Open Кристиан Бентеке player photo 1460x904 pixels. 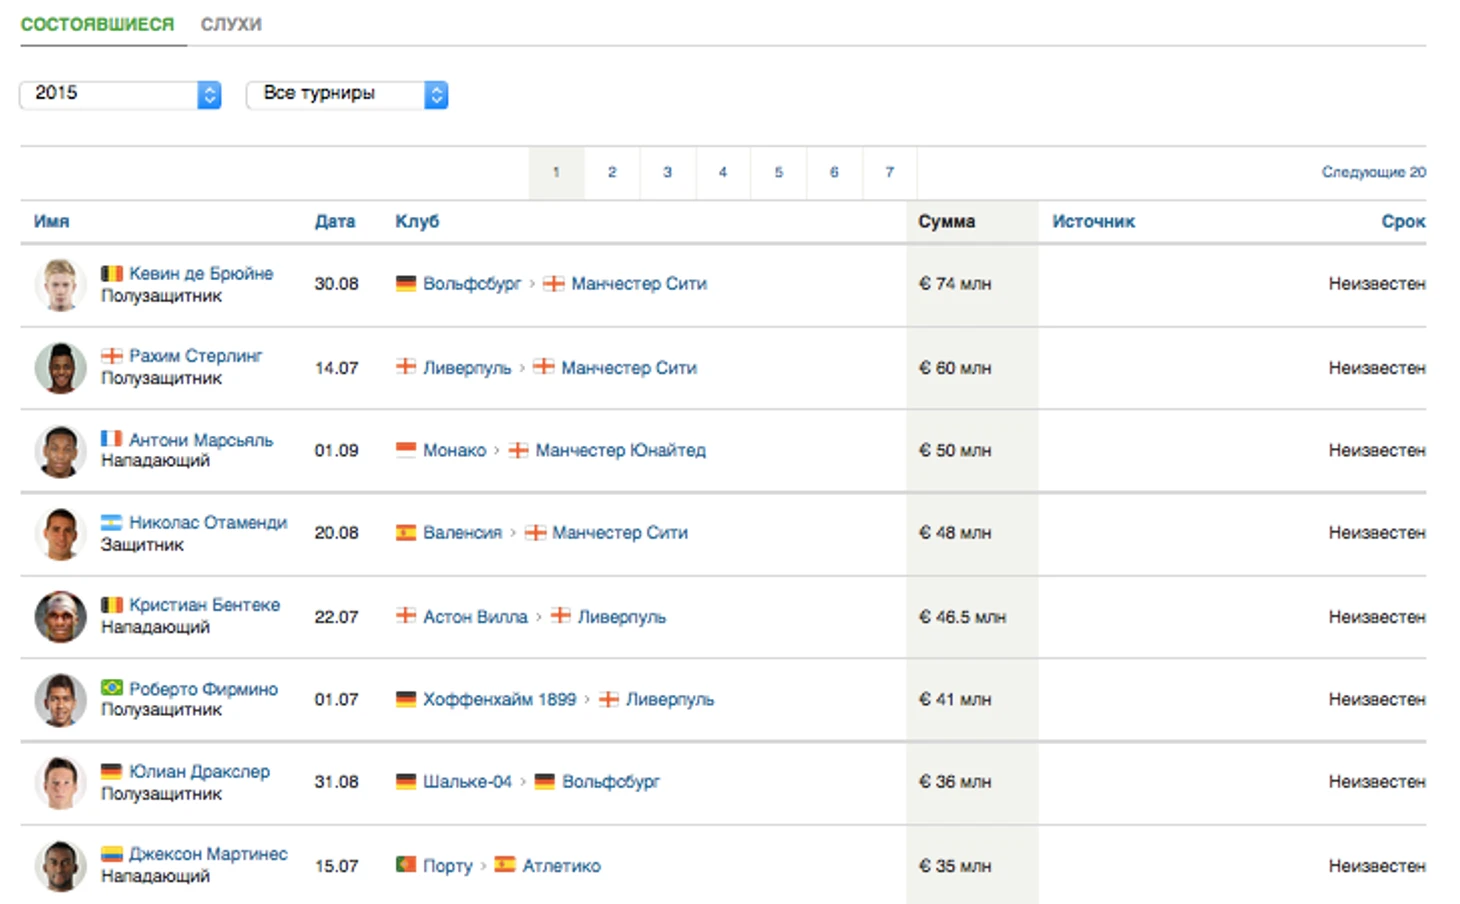point(60,617)
